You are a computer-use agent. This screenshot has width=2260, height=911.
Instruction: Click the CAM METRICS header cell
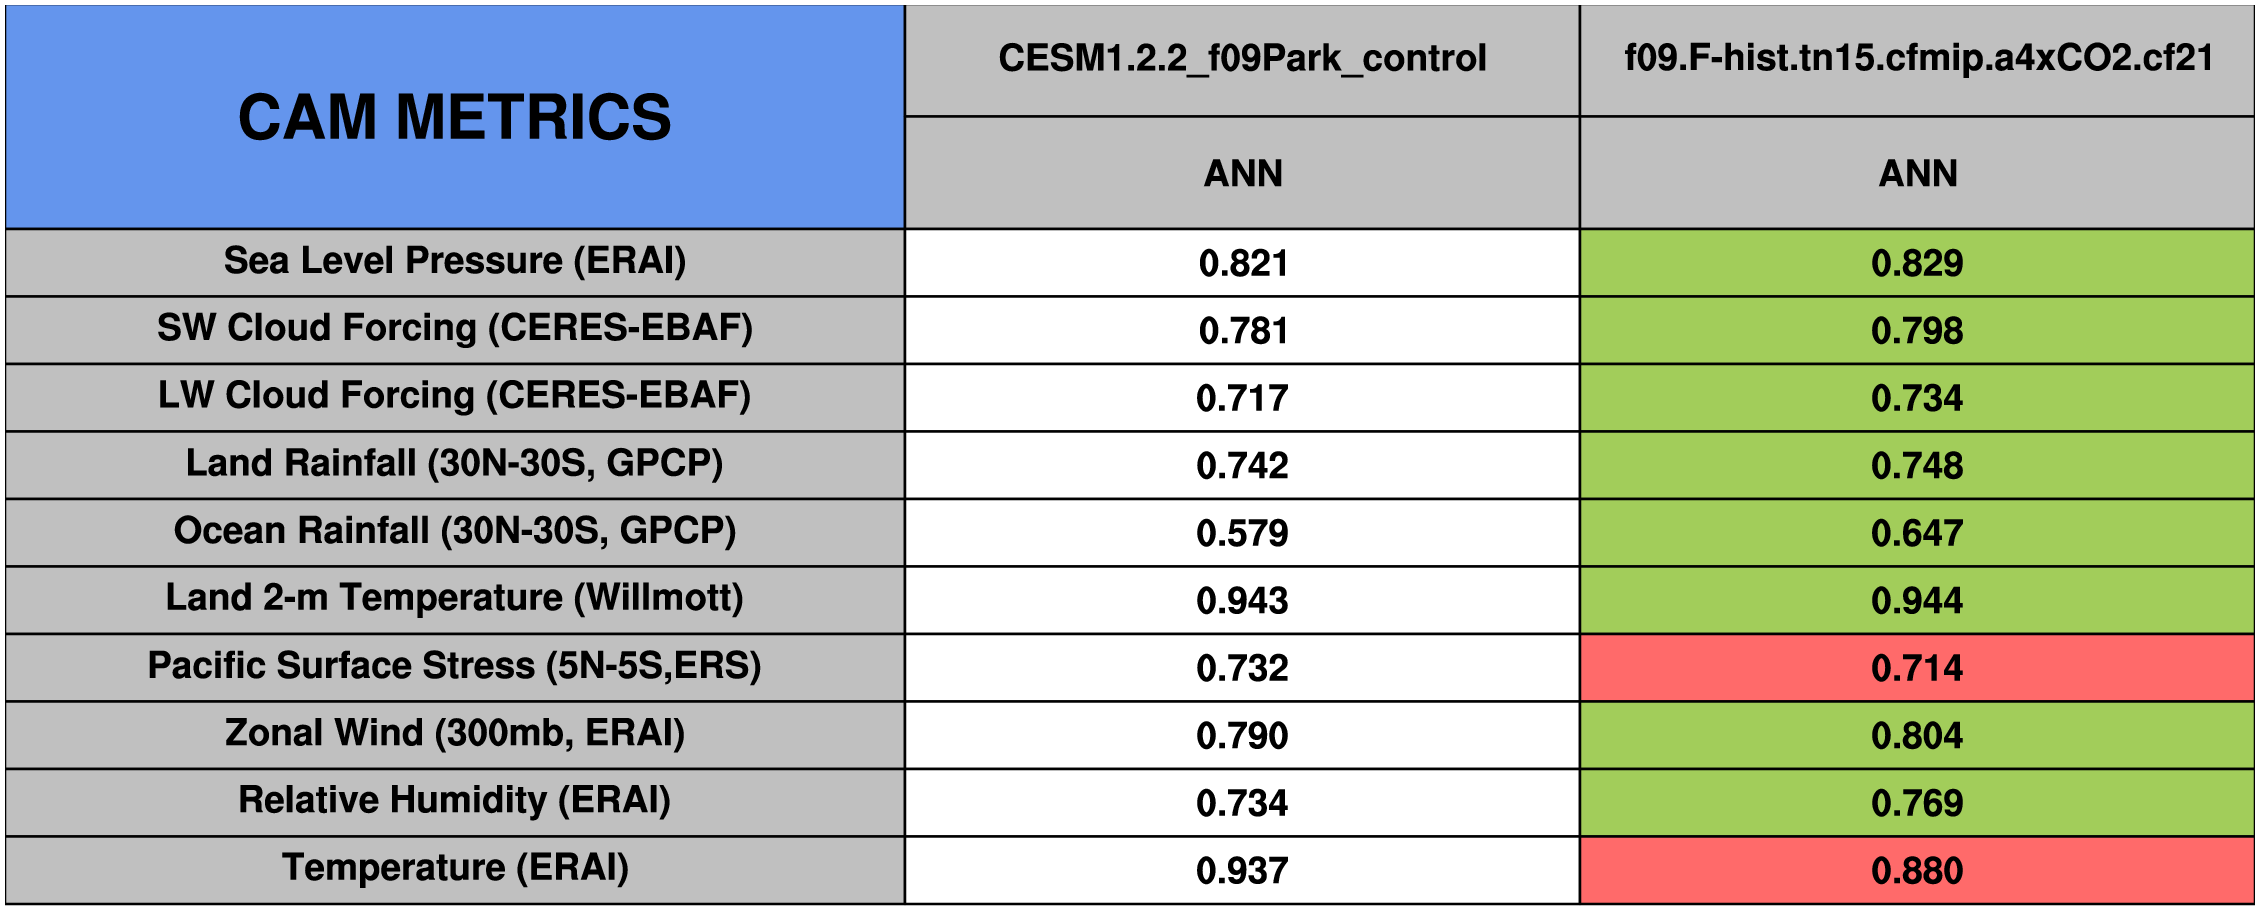pos(455,117)
